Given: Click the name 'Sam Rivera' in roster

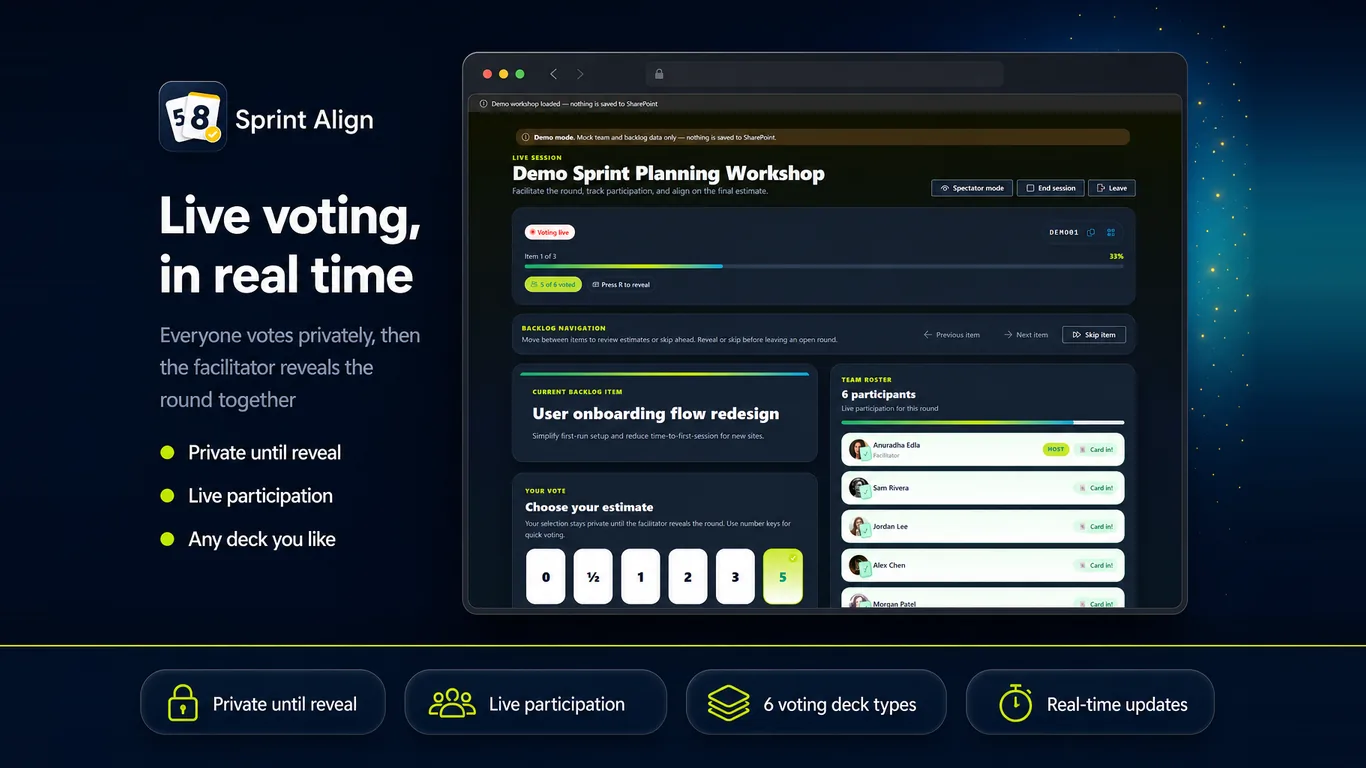Looking at the screenshot, I should point(891,488).
